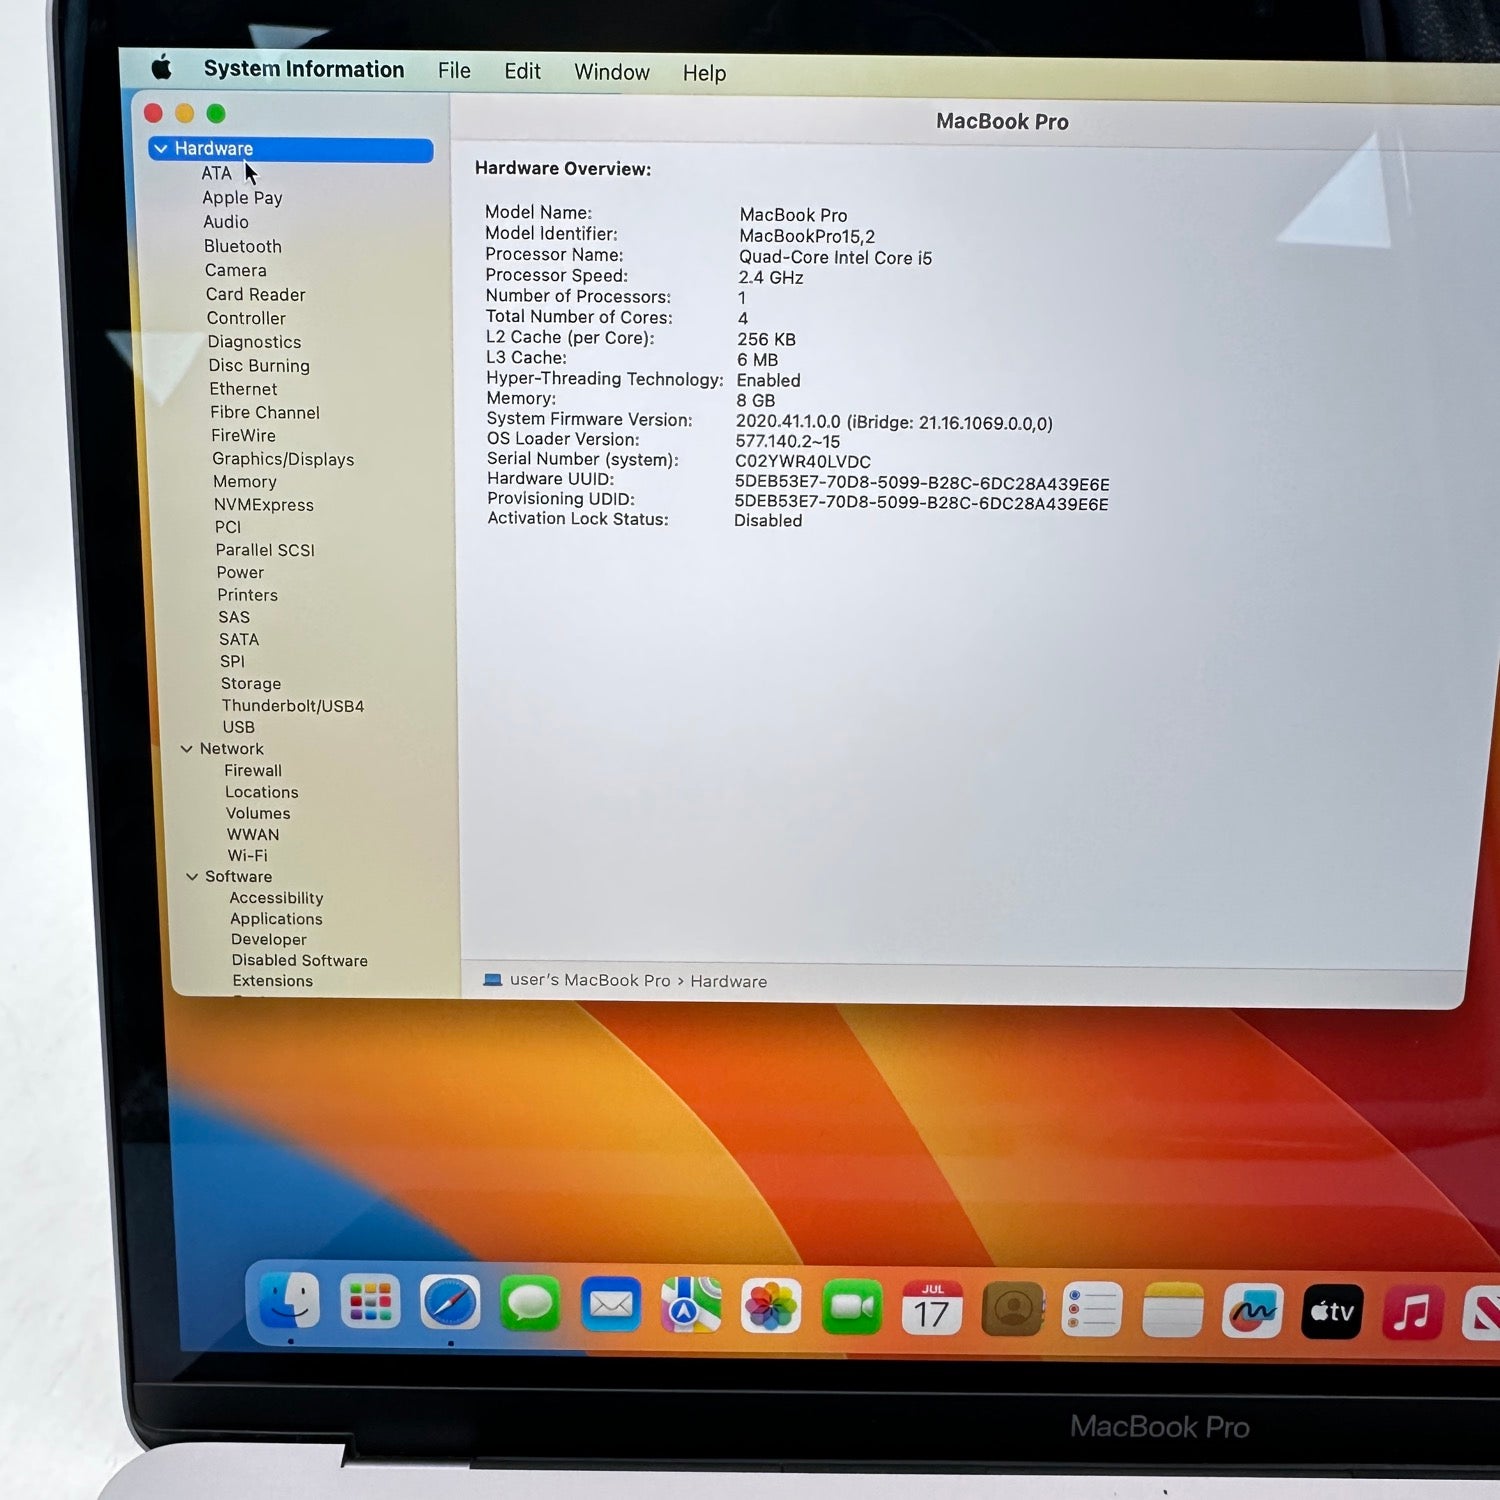Select Bluetooth in sidebar
Viewport: 1500px width, 1500px height.
click(243, 246)
